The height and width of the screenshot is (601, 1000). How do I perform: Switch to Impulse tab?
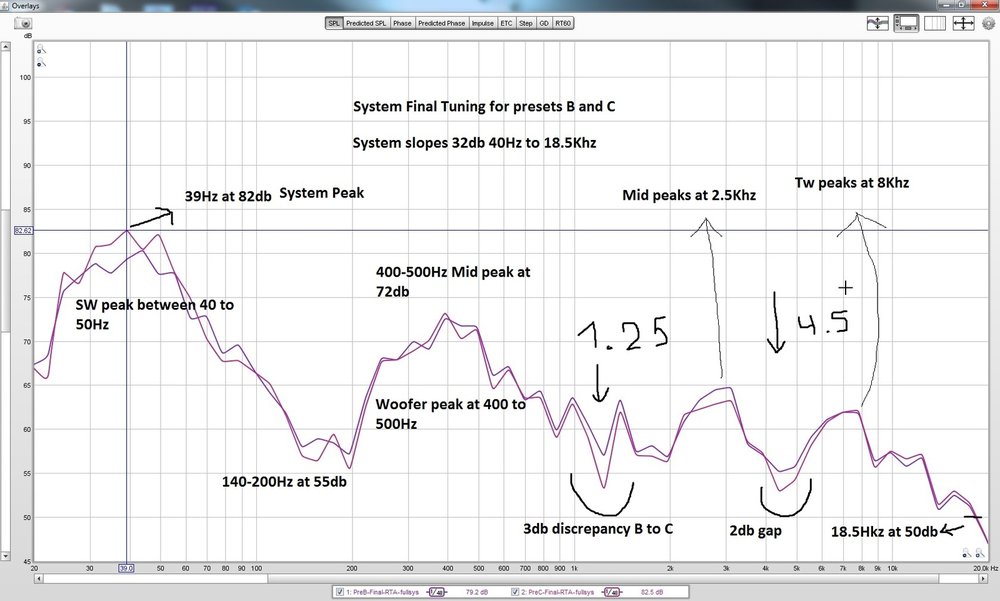pyautogui.click(x=482, y=23)
